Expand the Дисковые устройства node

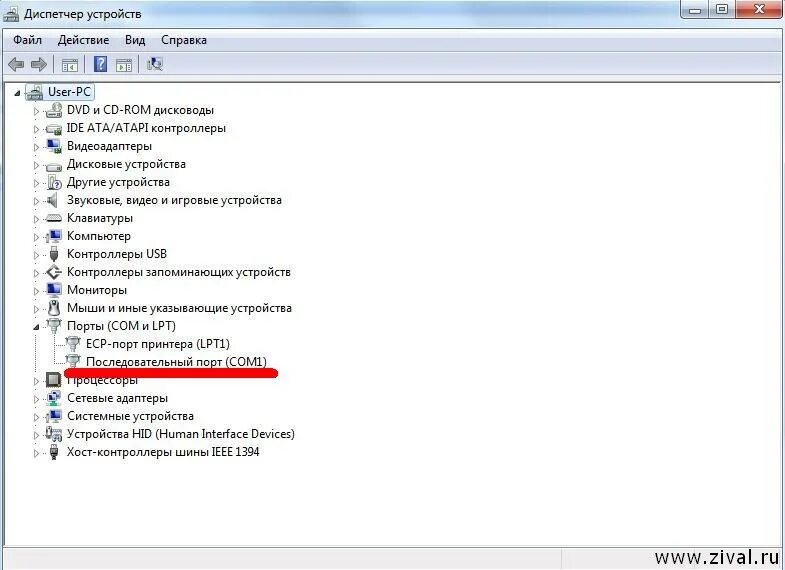click(36, 165)
